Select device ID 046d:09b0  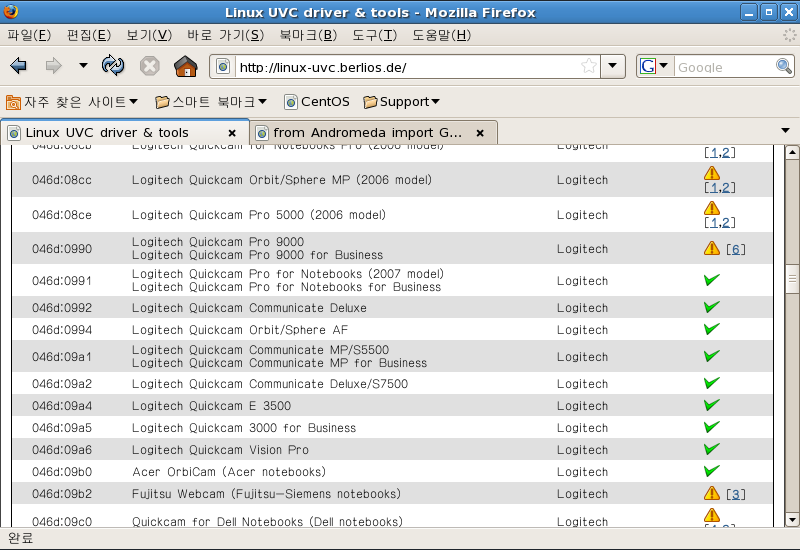(x=62, y=472)
